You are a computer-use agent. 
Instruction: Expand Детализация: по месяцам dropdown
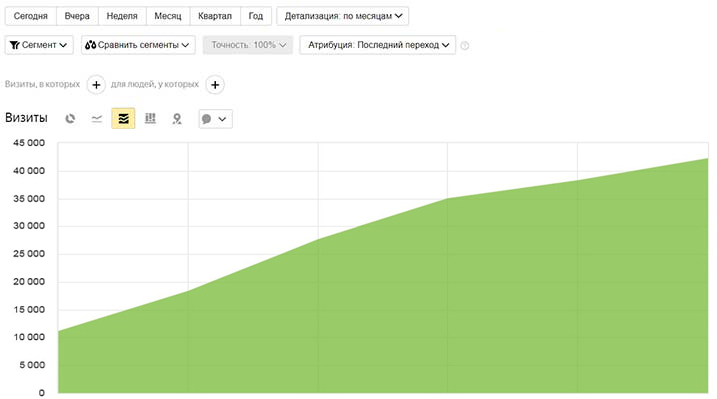pyautogui.click(x=342, y=16)
